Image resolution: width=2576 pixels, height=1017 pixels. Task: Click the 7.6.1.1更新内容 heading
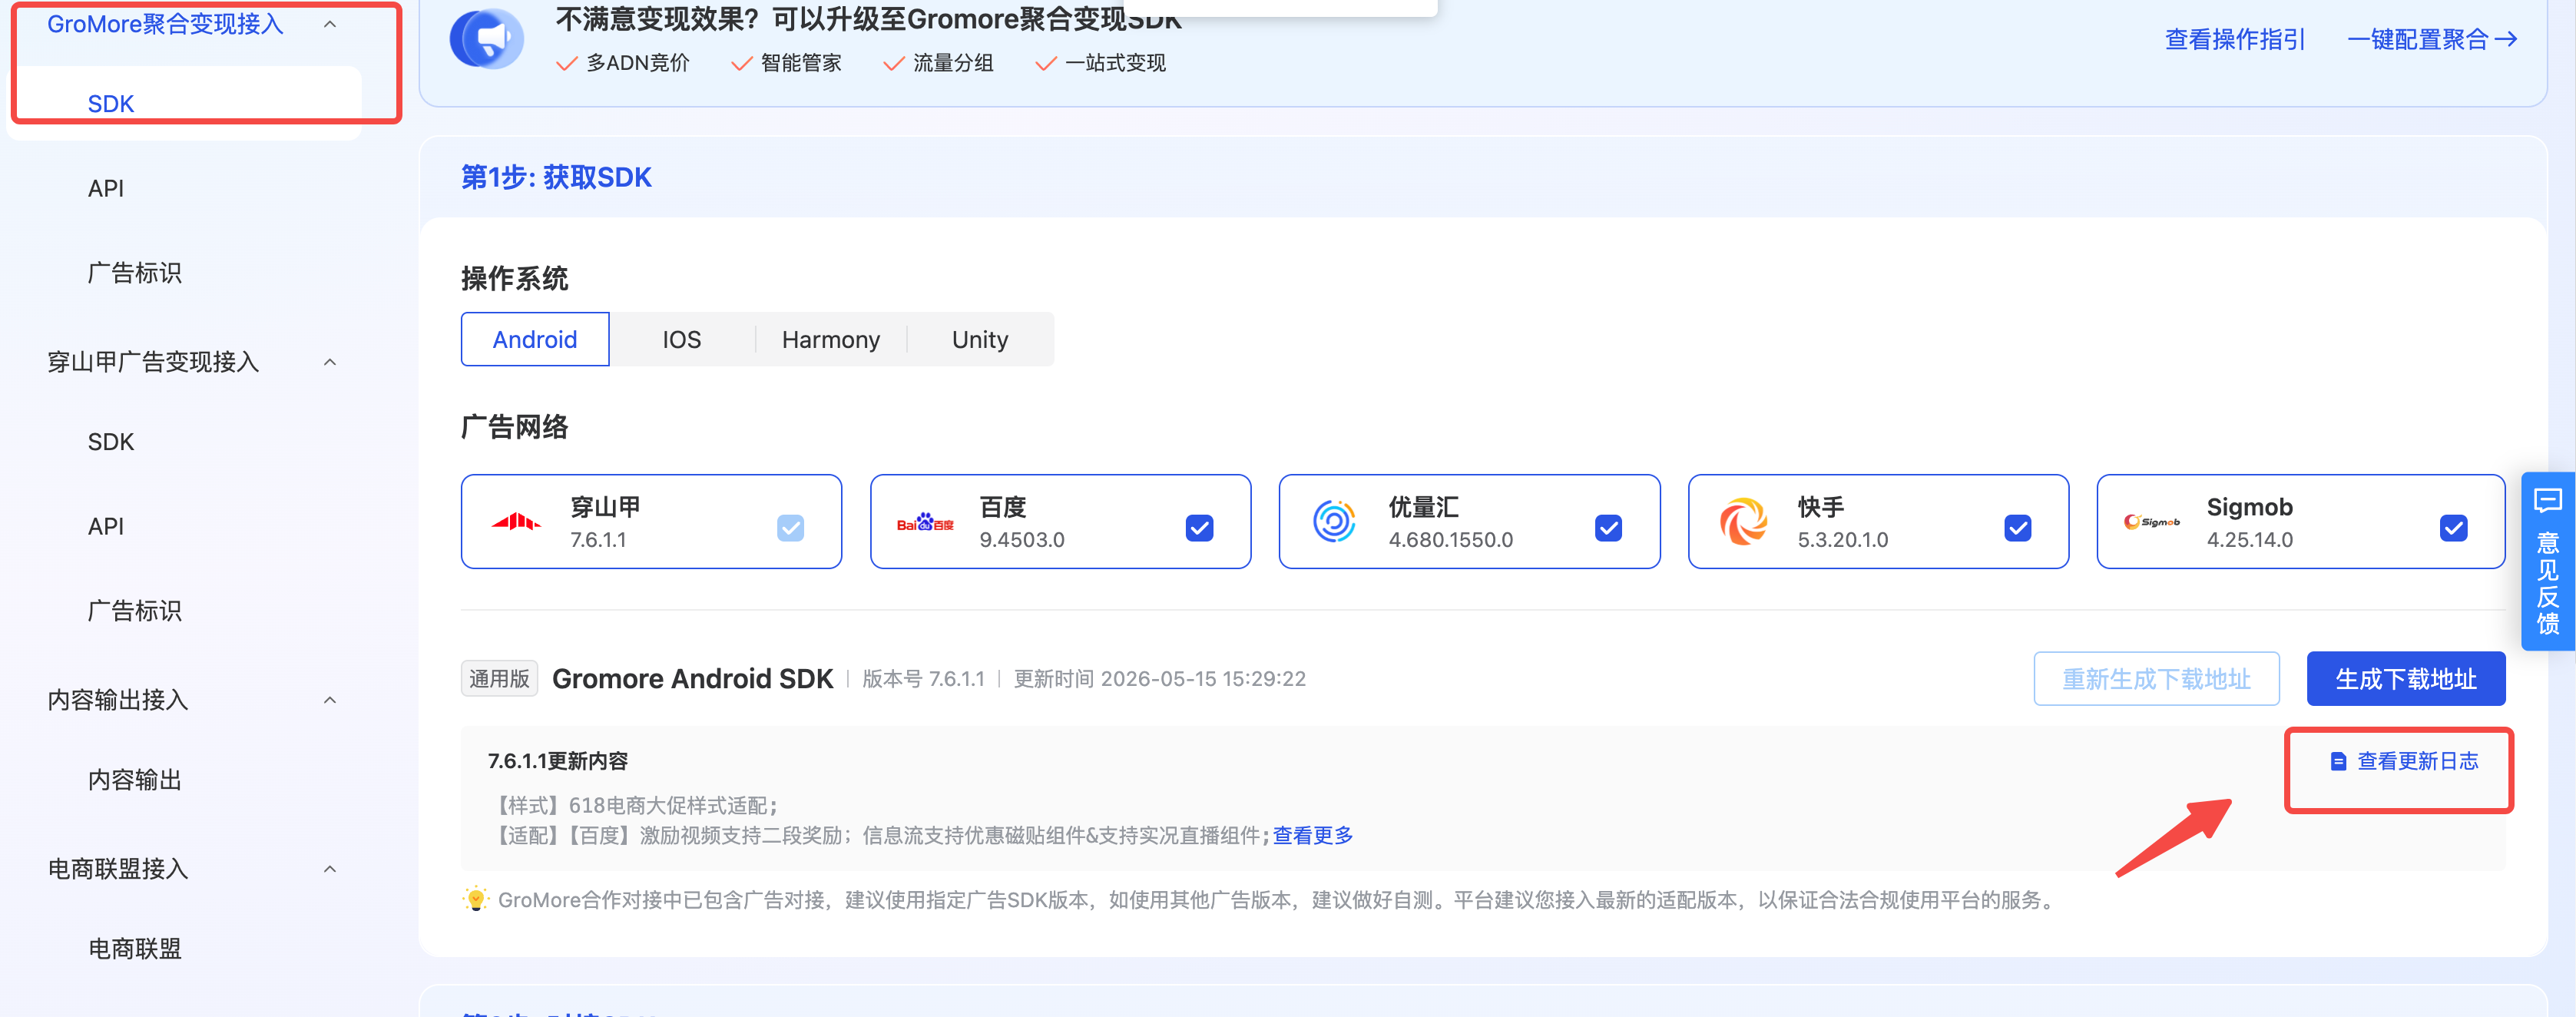coord(558,761)
